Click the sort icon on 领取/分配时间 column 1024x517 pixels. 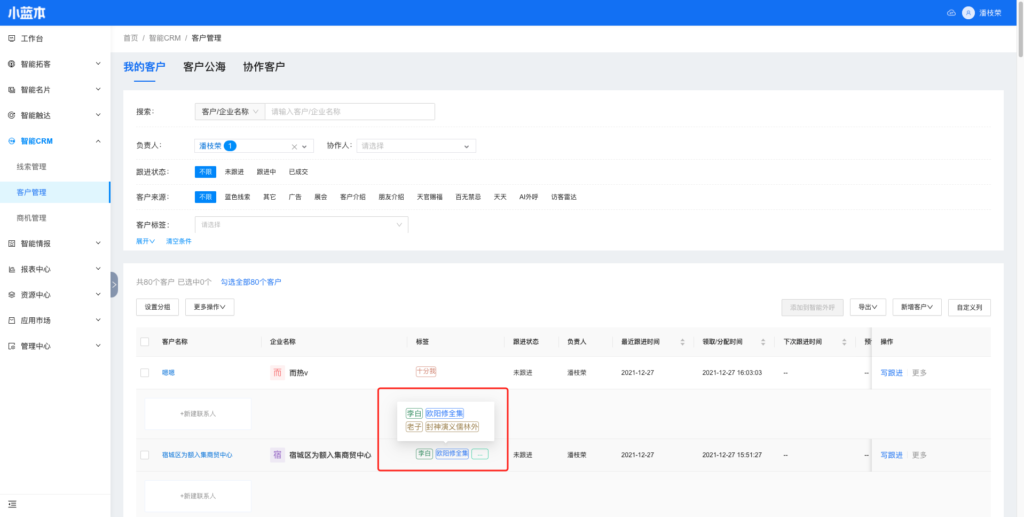765,342
